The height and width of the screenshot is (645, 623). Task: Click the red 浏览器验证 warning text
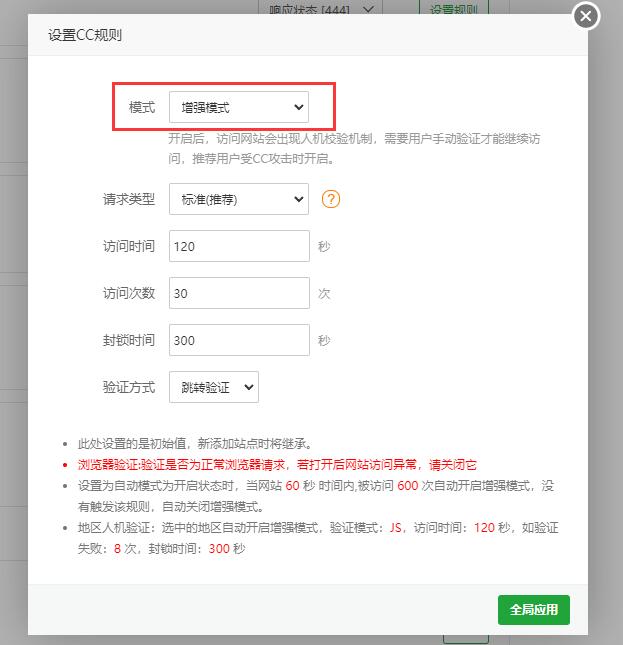point(277,465)
